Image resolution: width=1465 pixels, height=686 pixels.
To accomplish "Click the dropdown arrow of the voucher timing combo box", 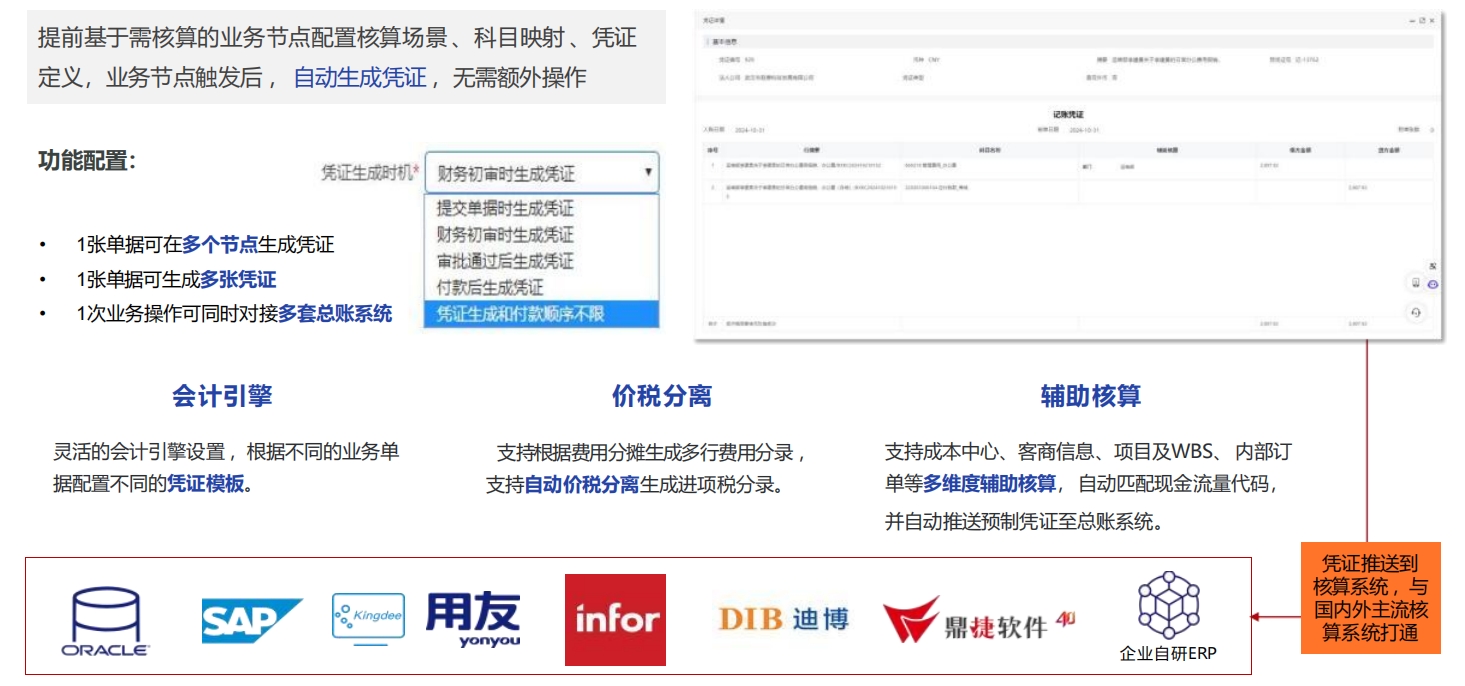I will coord(648,173).
